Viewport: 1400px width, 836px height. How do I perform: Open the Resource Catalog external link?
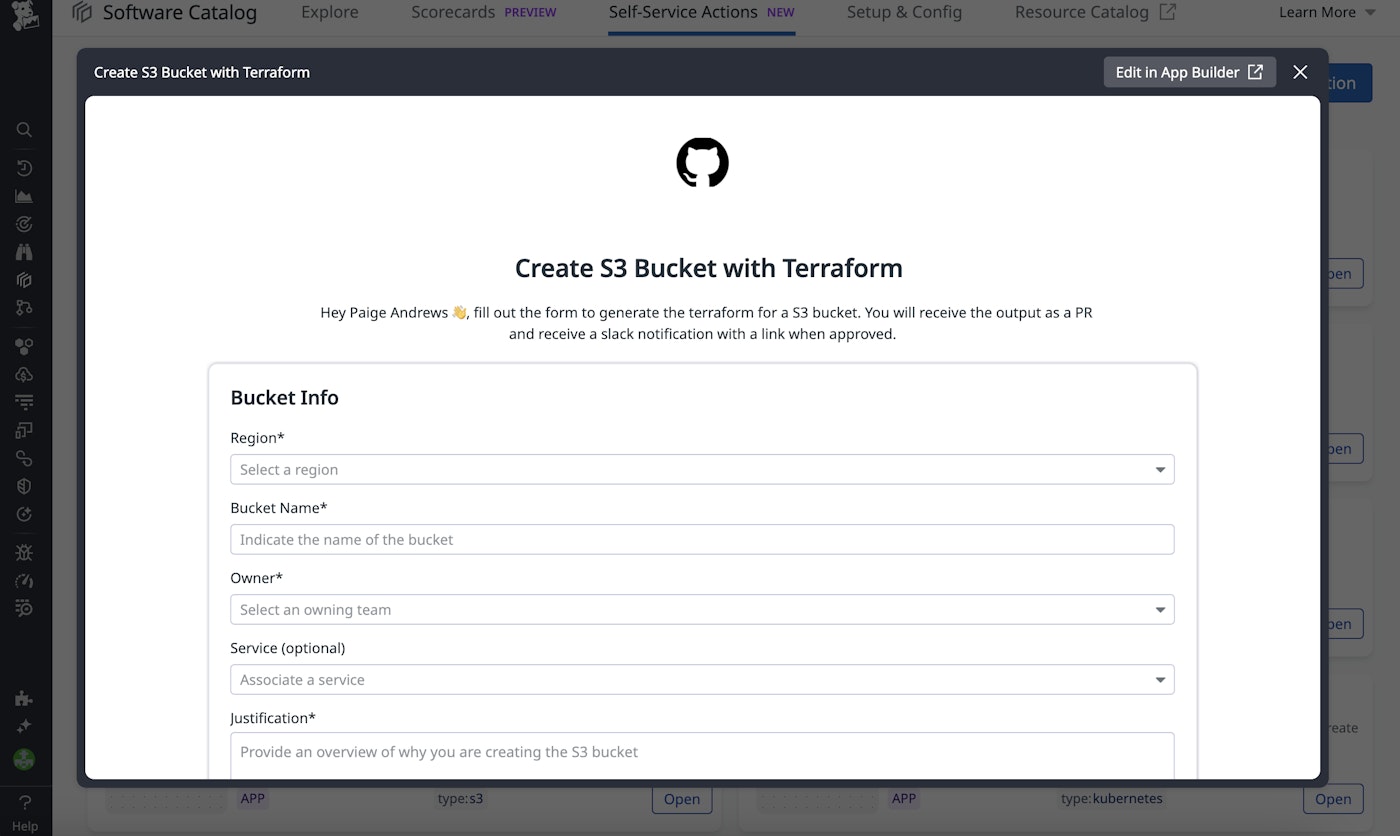[1095, 13]
